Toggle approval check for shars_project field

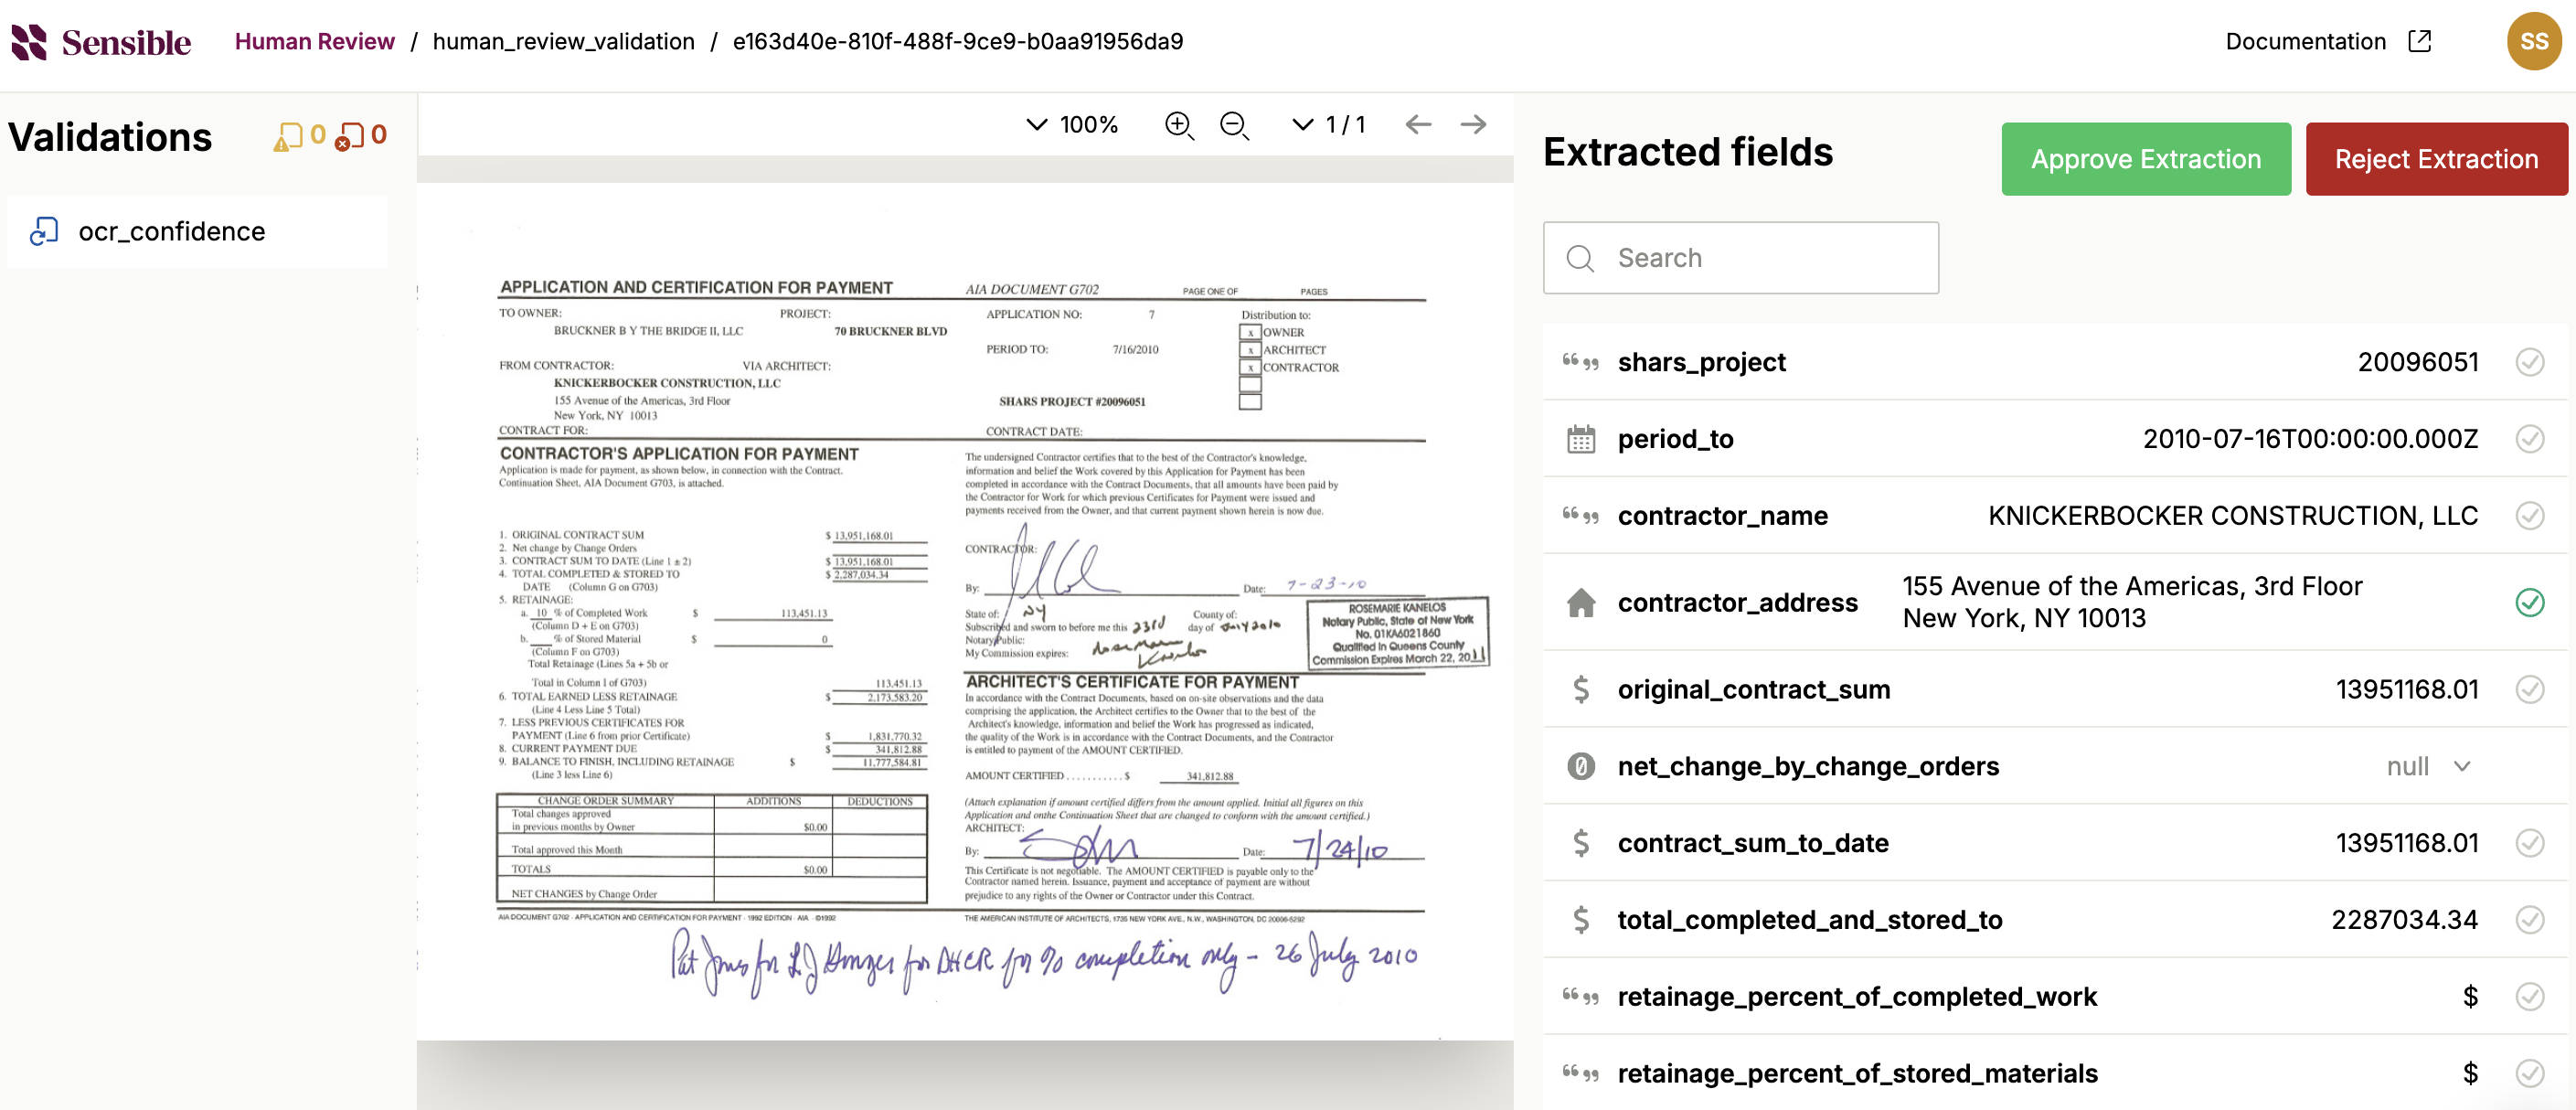pos(2529,362)
